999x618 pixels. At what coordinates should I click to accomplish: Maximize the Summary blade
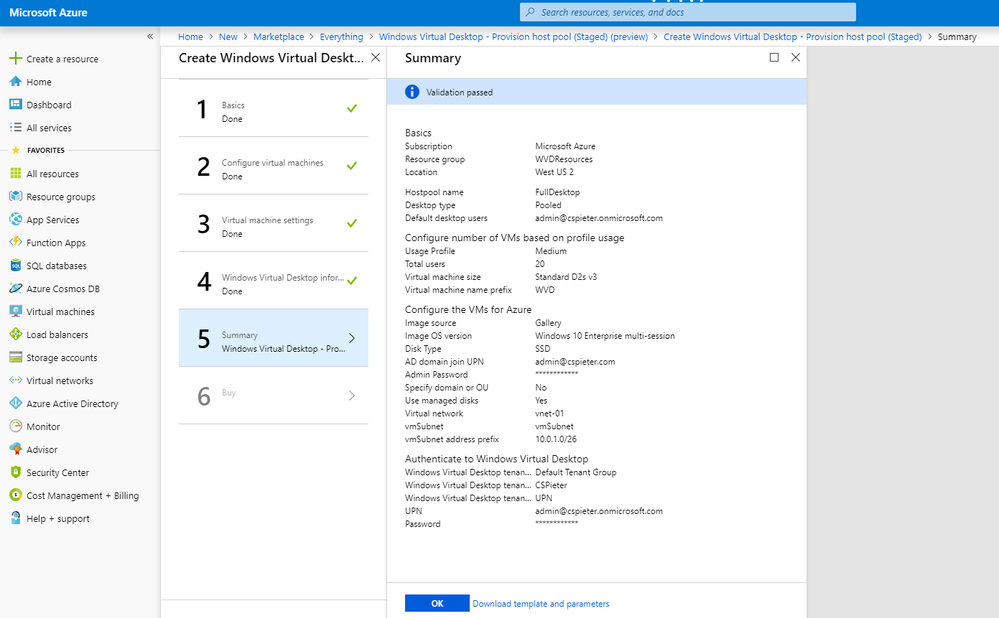pyautogui.click(x=774, y=57)
